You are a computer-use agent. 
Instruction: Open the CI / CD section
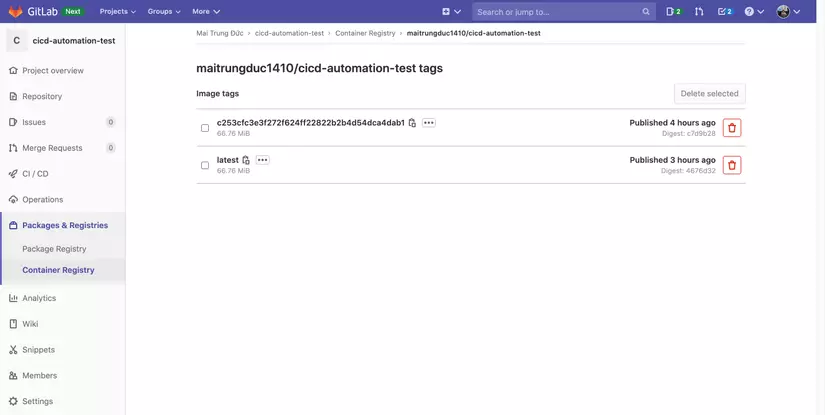point(35,174)
